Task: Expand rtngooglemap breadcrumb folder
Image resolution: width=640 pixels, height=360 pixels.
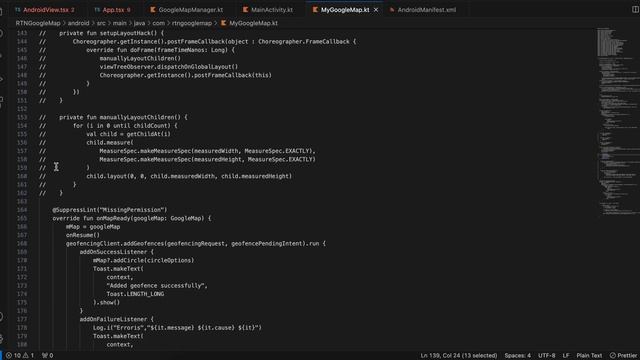Action: pos(192,23)
